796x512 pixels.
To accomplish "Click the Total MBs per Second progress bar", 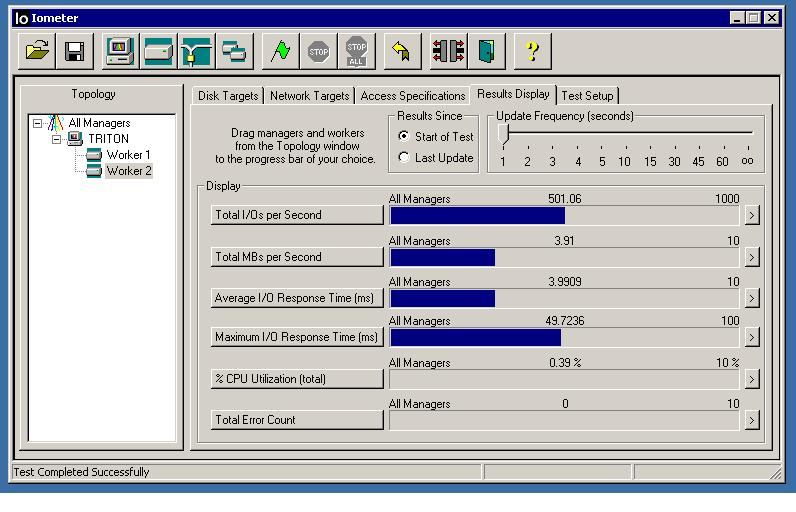I will (564, 257).
